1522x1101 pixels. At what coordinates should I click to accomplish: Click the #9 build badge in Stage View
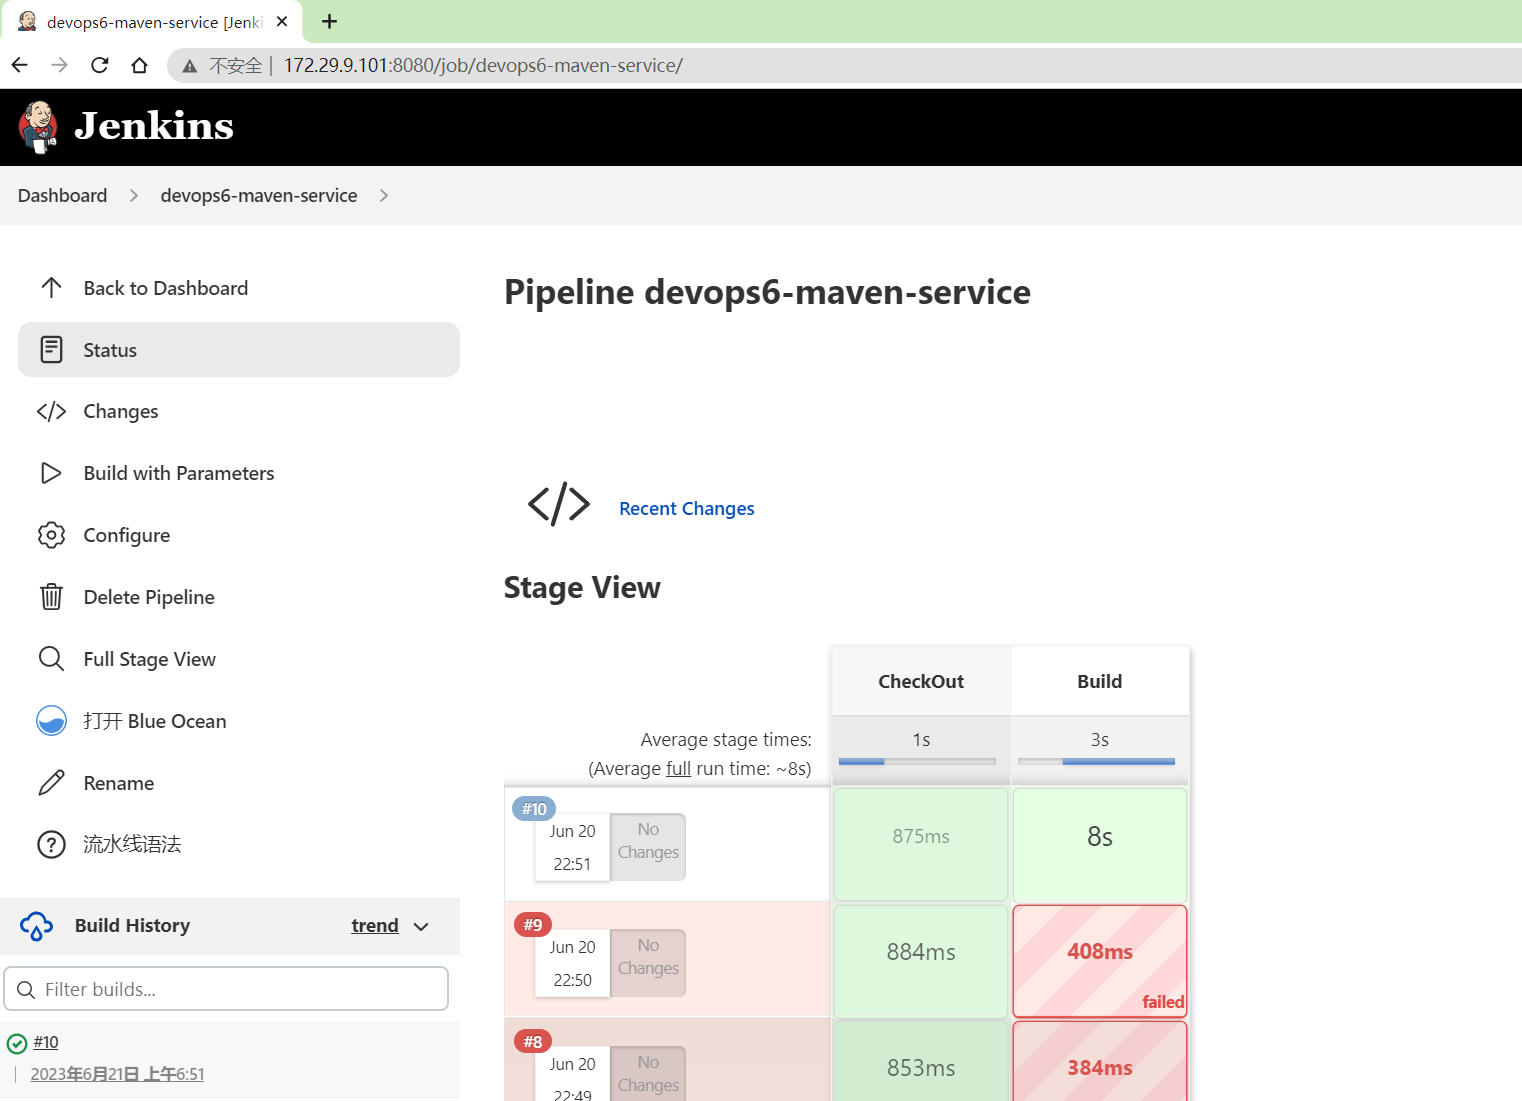click(x=533, y=925)
